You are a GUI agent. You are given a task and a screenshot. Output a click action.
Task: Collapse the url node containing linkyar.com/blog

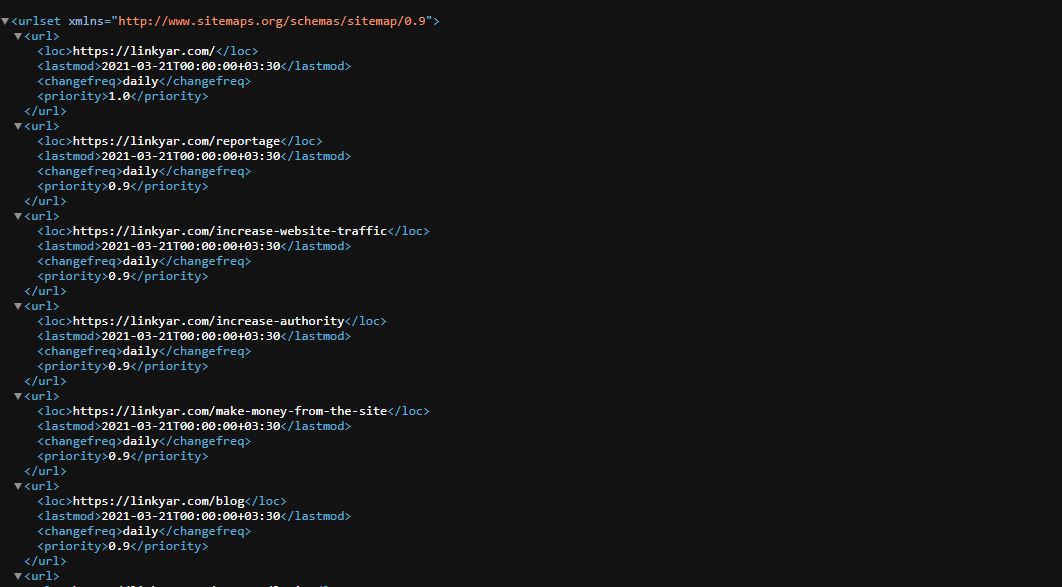18,487
